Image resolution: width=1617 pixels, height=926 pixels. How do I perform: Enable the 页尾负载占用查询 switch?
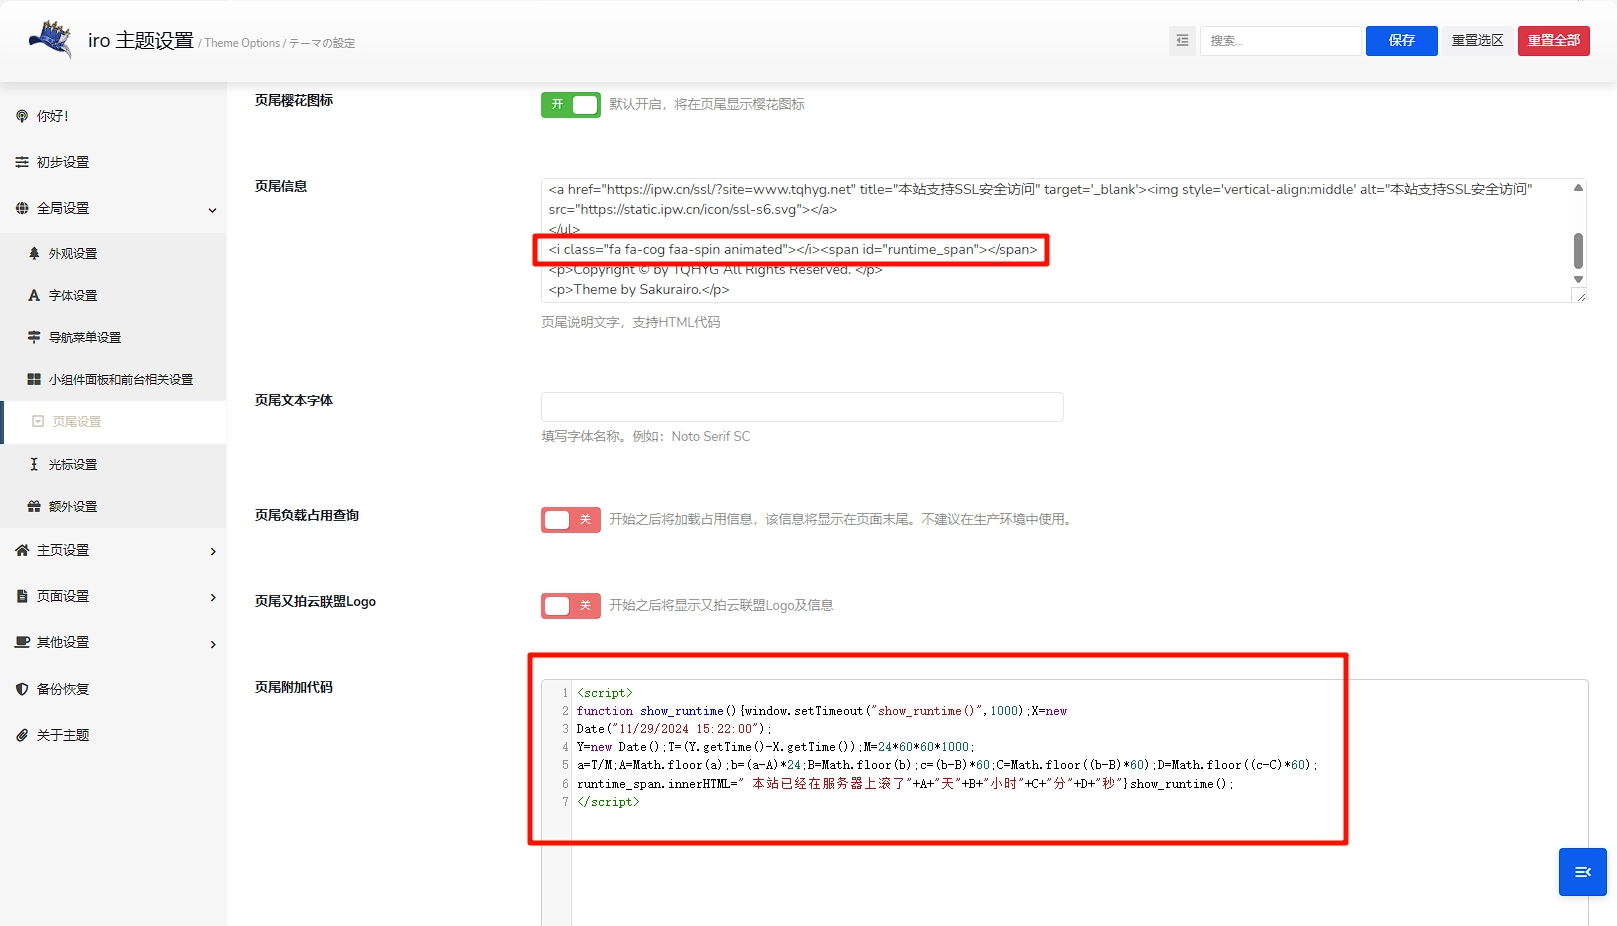pos(570,520)
